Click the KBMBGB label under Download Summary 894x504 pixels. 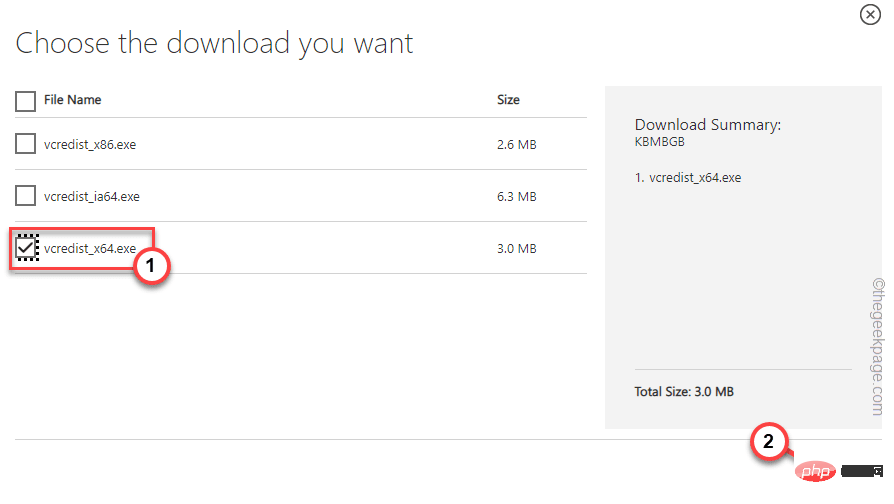657,142
